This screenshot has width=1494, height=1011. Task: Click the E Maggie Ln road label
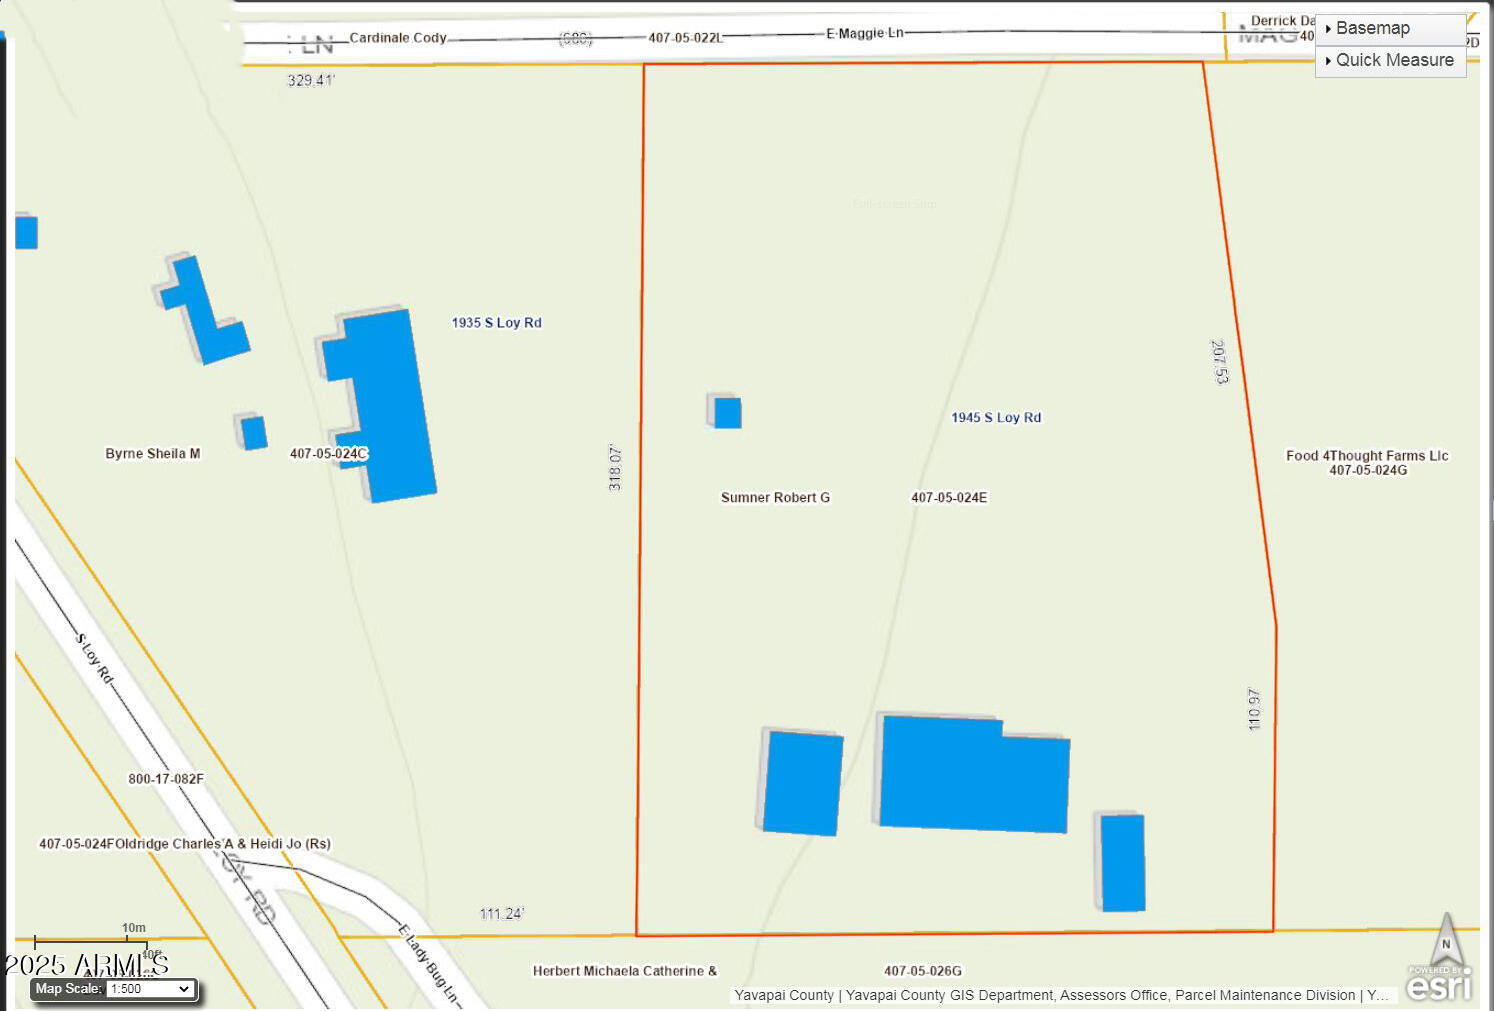[864, 32]
